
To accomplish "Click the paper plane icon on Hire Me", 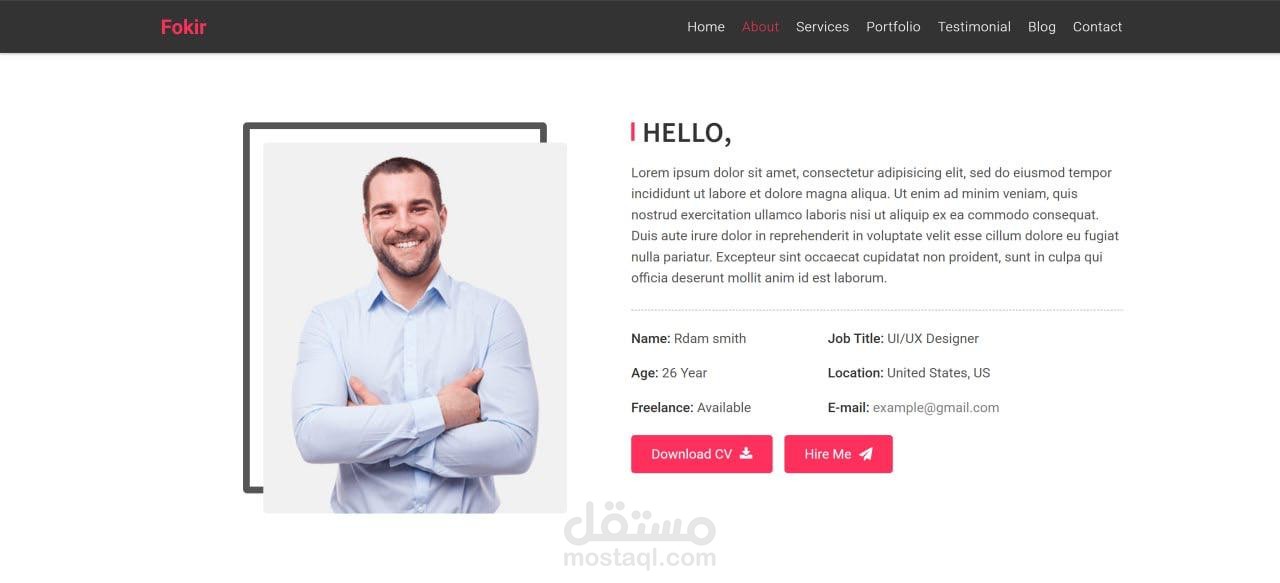I will [866, 454].
